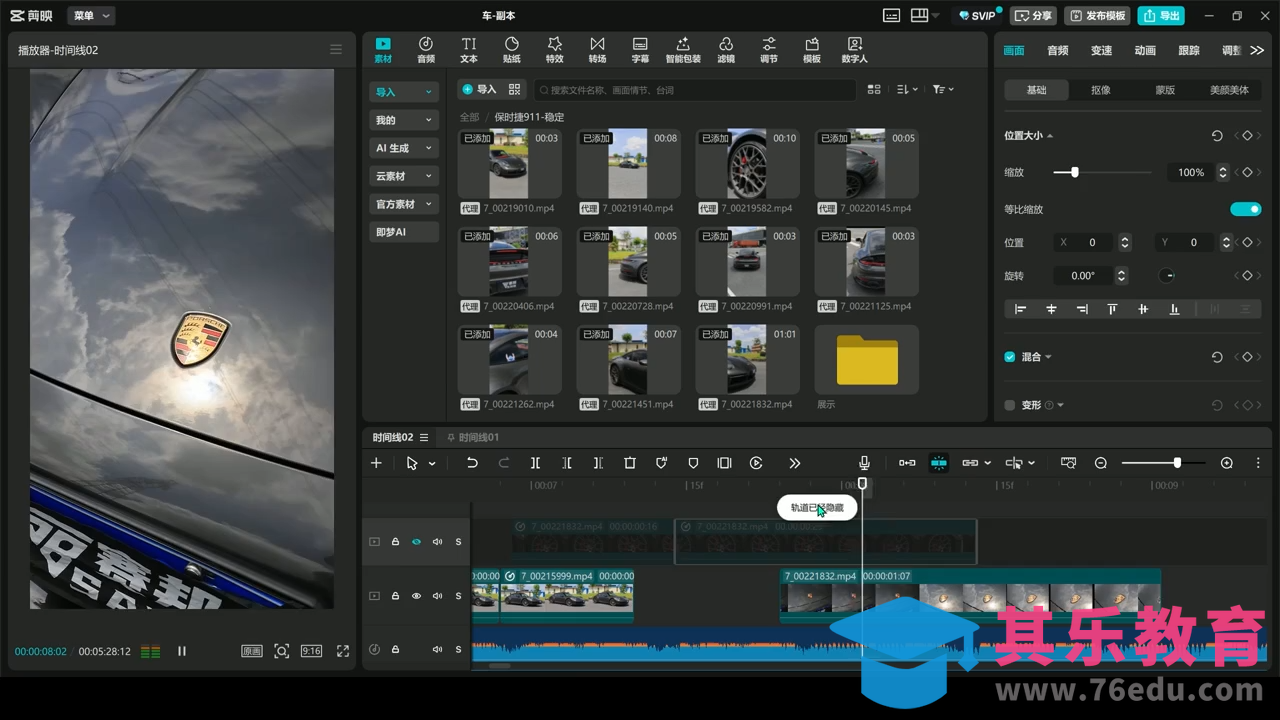Viewport: 1280px width, 720px height.
Task: Click the fullscreen preview icon in player
Action: [x=343, y=651]
